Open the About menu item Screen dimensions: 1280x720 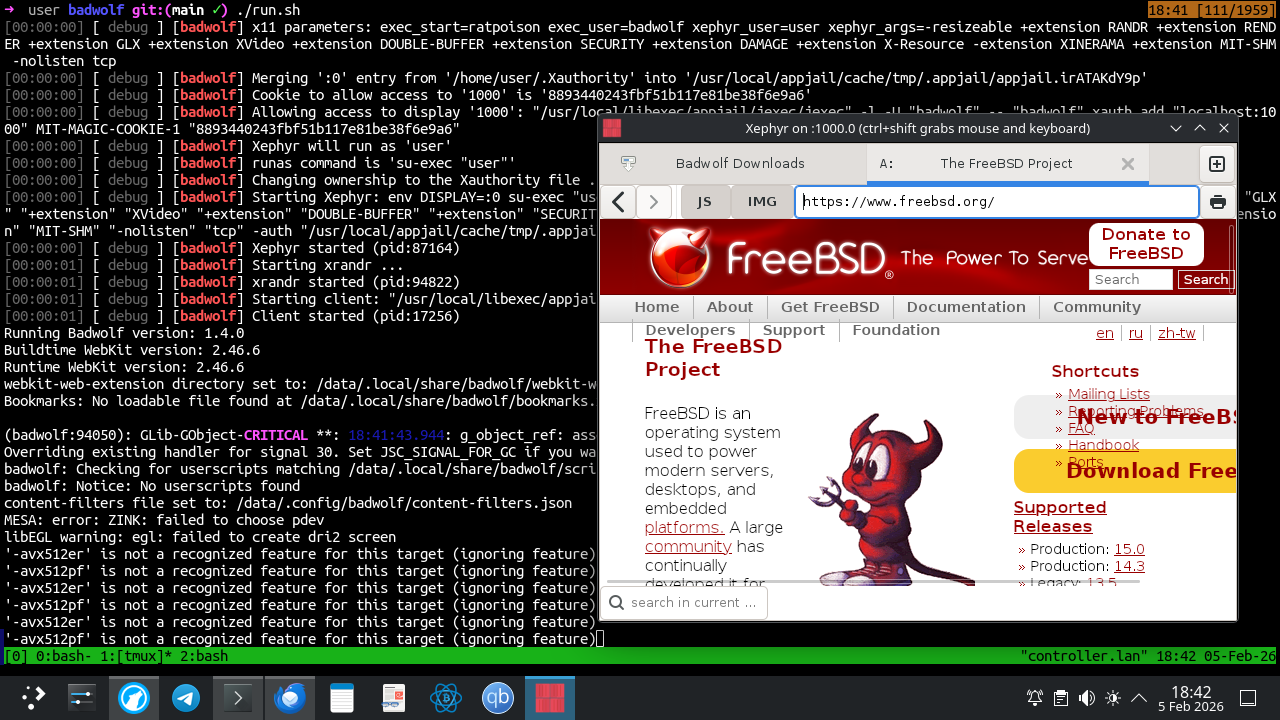point(730,307)
